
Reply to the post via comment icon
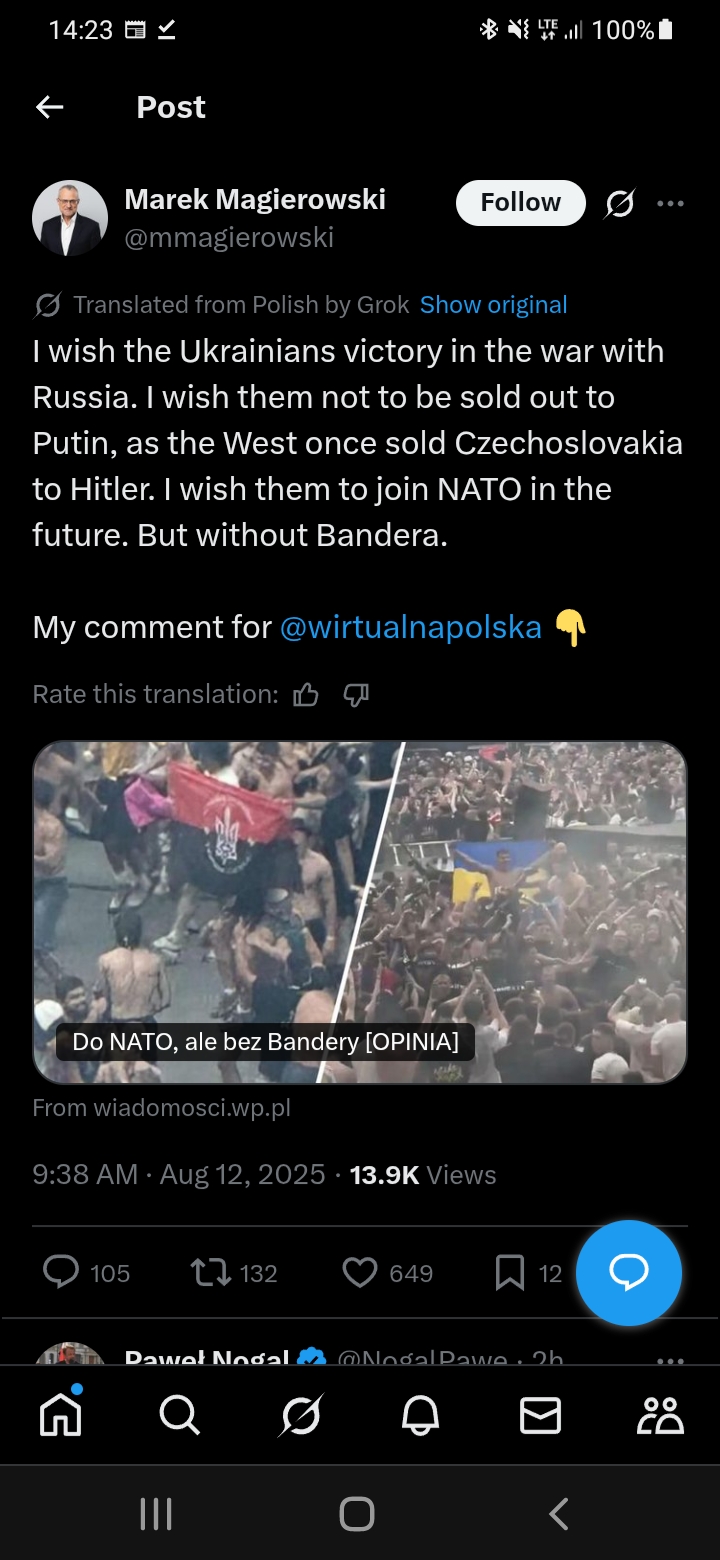coord(62,1272)
